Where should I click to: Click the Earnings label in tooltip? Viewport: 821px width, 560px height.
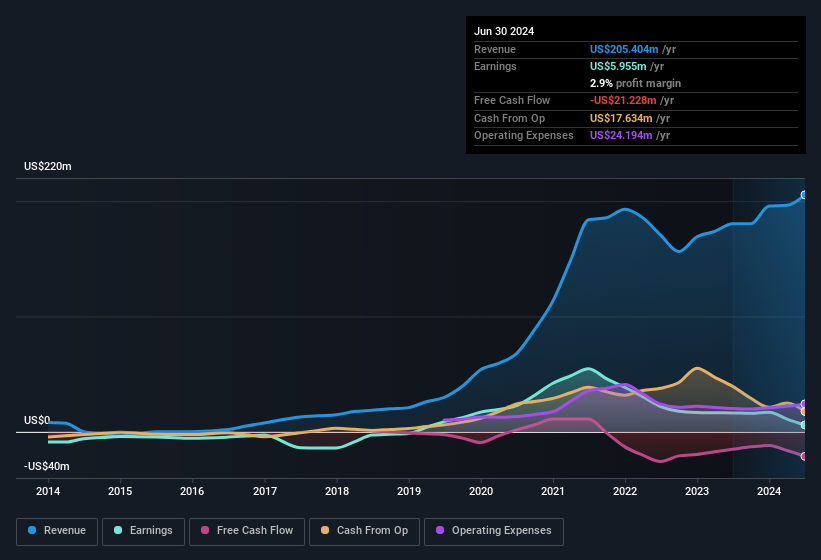click(495, 66)
